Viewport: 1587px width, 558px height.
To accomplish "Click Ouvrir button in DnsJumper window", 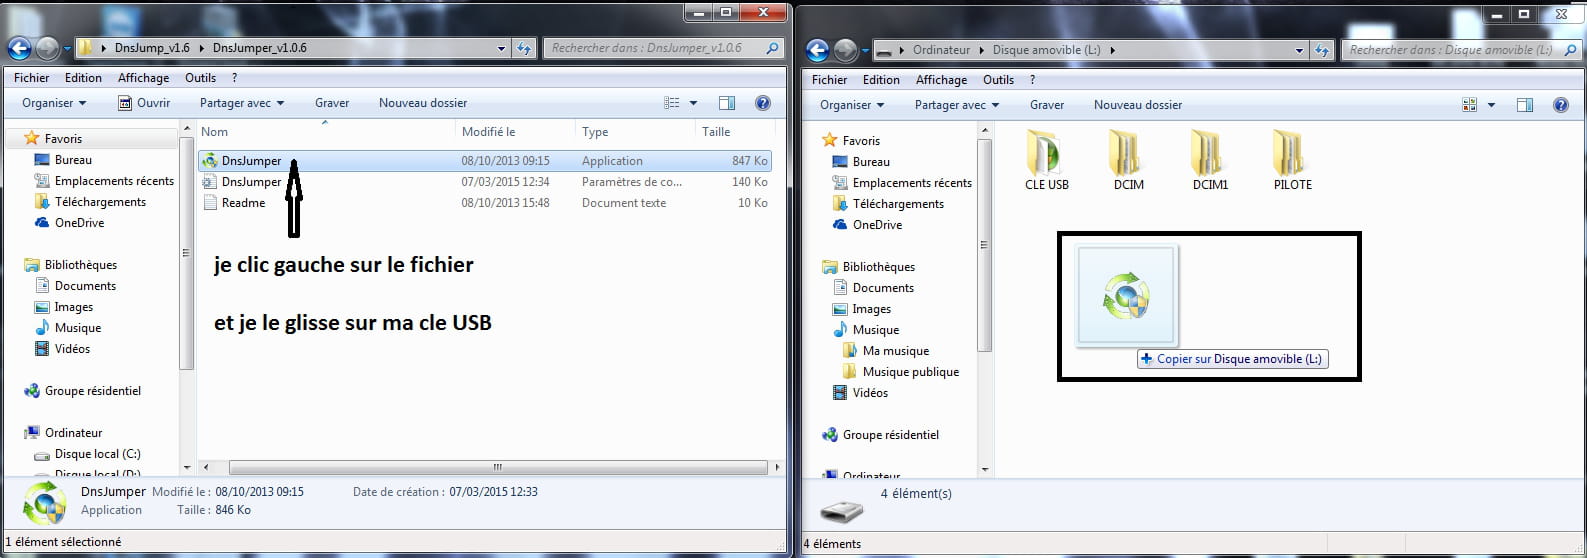I will coord(143,103).
